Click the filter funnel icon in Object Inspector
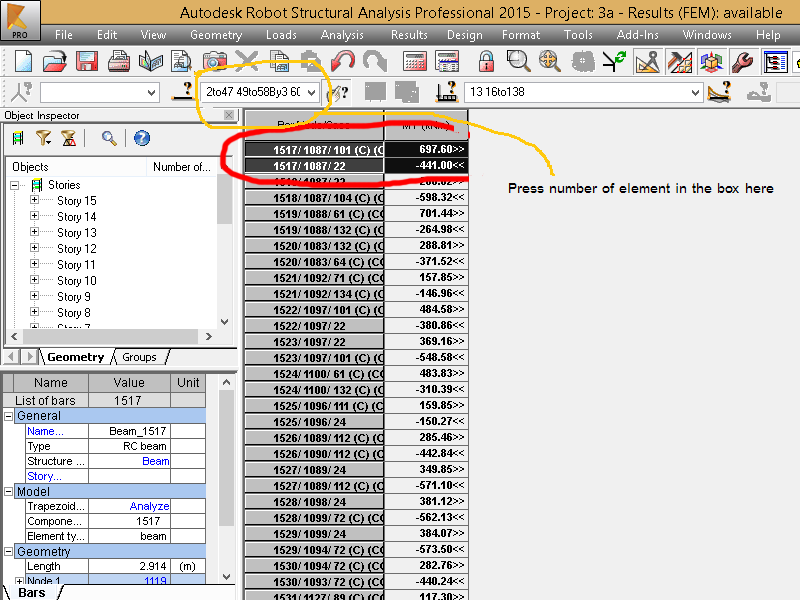The width and height of the screenshot is (800, 600). tap(44, 138)
